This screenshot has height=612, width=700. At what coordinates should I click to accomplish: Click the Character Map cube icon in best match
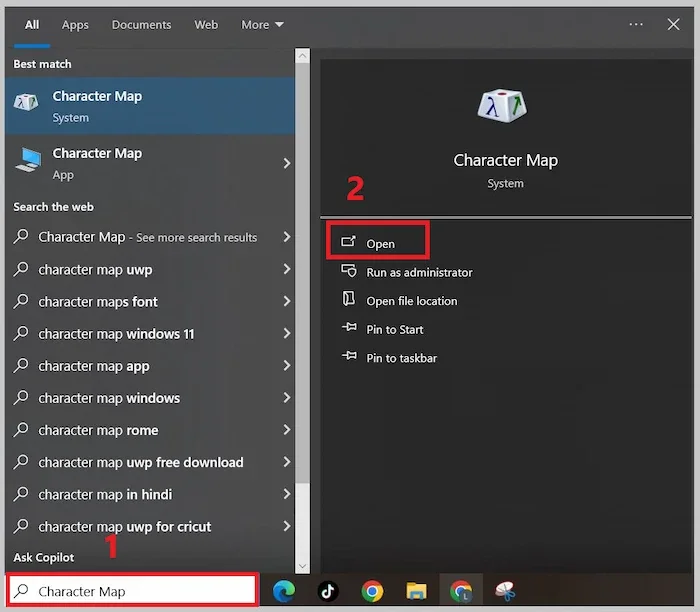[x=26, y=102]
